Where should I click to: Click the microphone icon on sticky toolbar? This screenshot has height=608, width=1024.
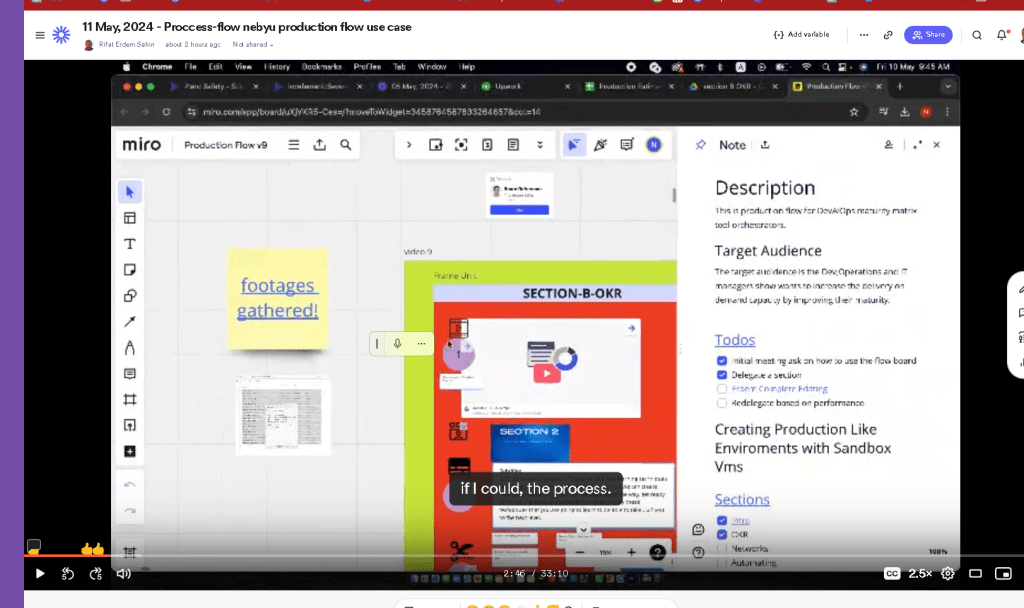[397, 344]
